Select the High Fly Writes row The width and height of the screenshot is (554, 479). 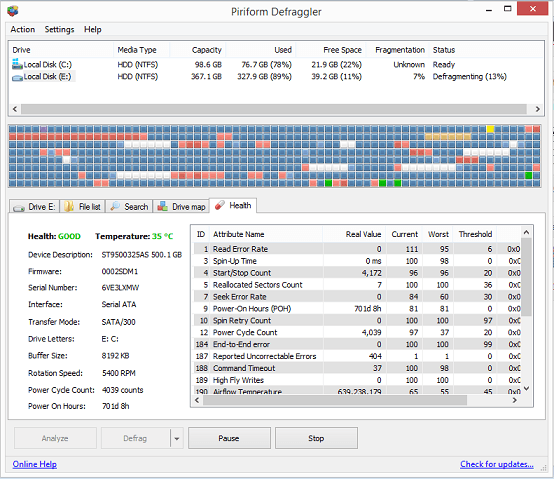click(x=357, y=380)
